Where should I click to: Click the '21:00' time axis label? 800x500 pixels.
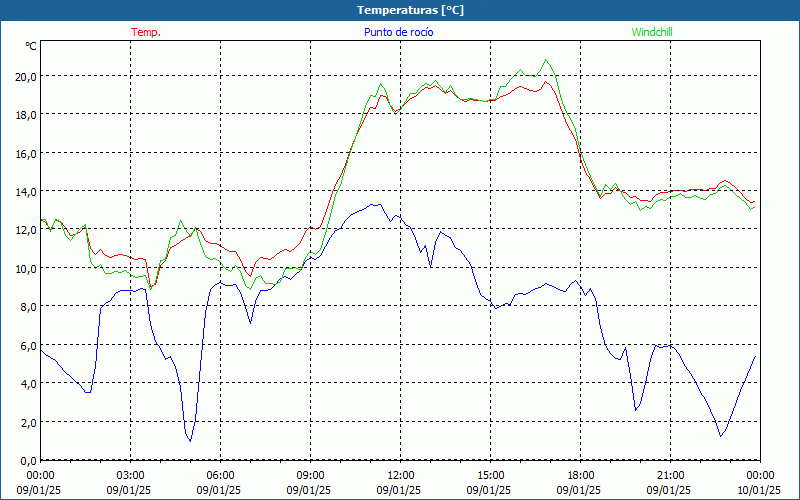coord(670,476)
